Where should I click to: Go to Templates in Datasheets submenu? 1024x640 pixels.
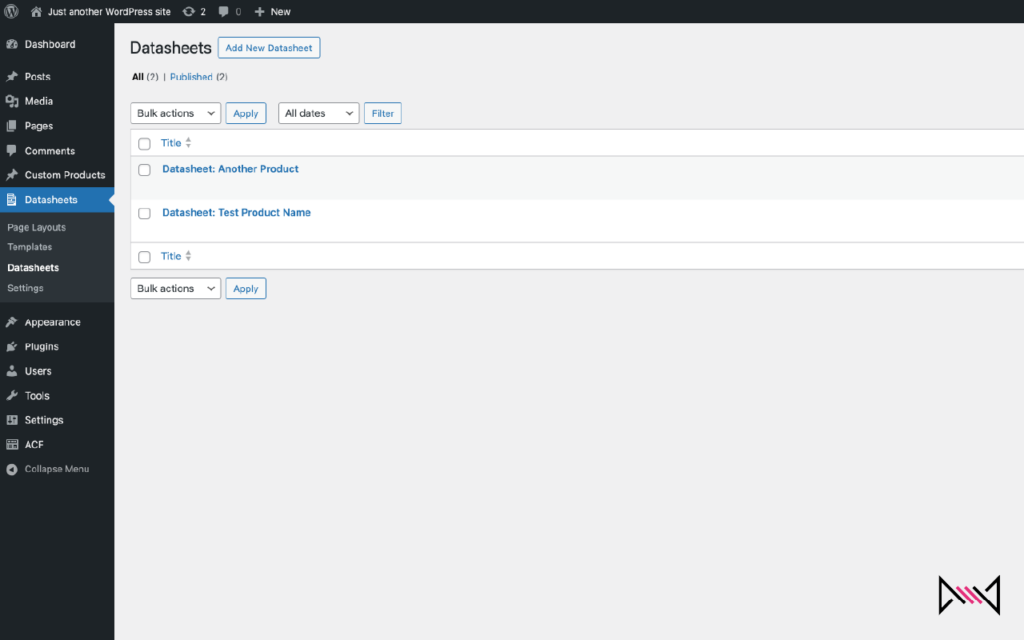point(29,247)
